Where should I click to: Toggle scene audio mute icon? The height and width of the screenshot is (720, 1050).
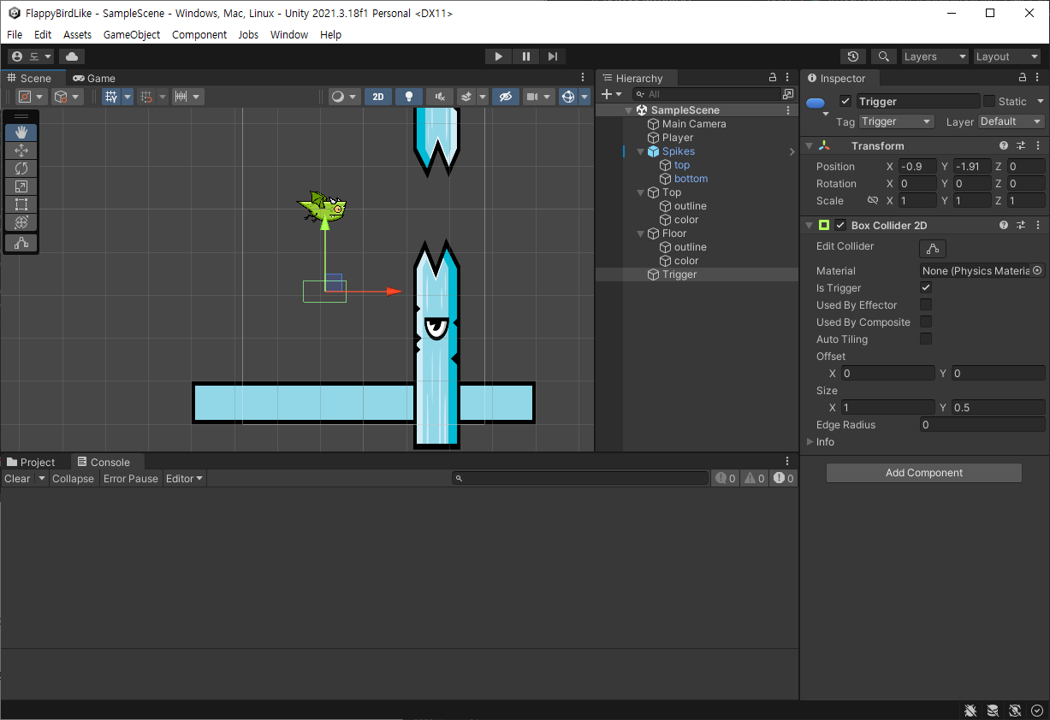[x=440, y=96]
